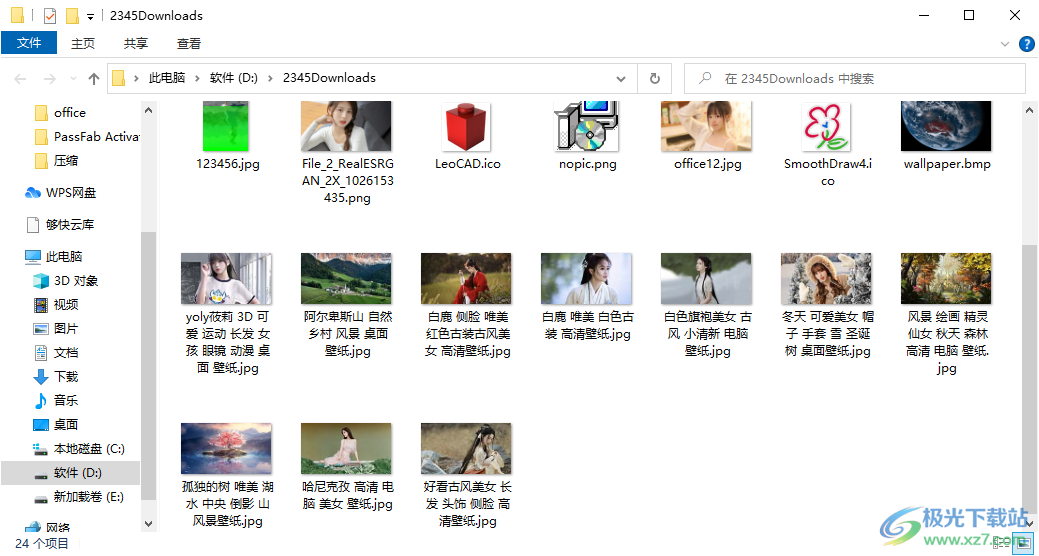Select the office12.jpg thumbnail

coord(706,126)
